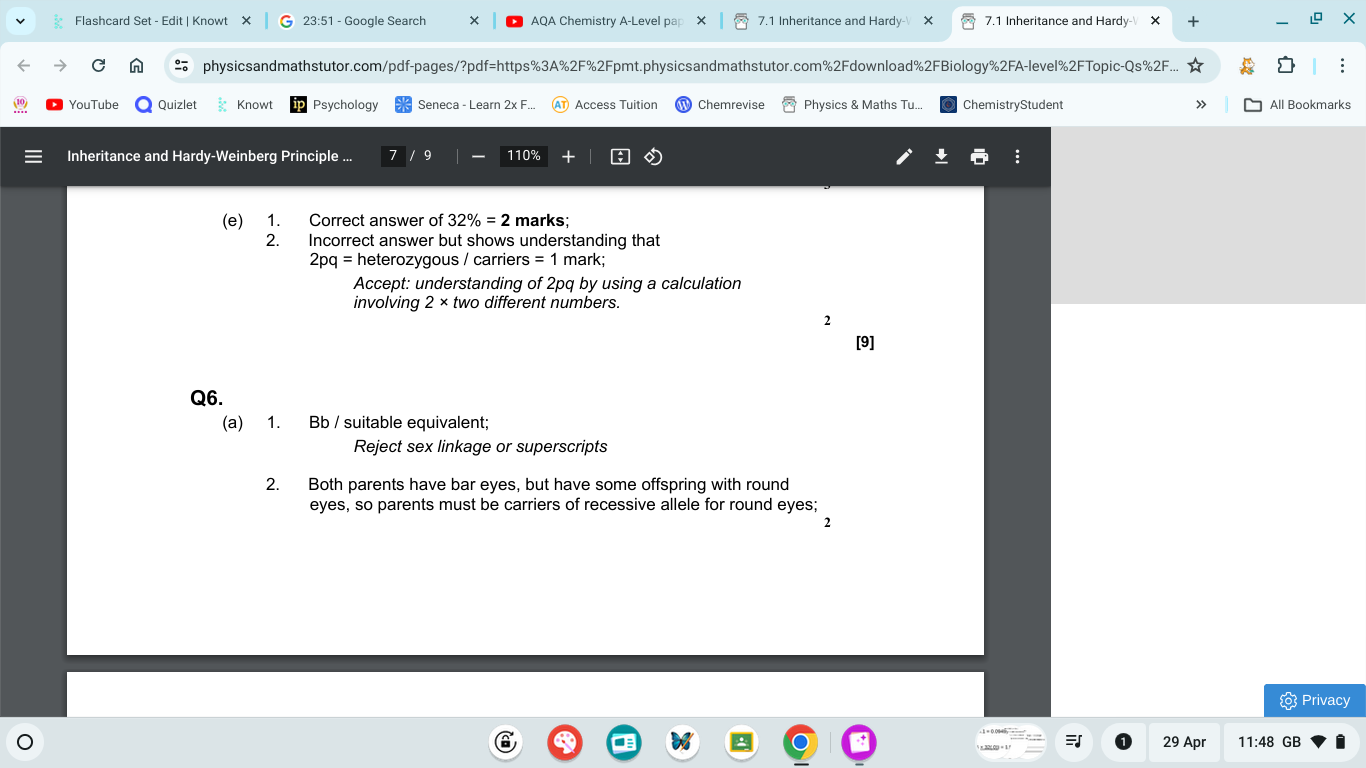Open the butterfly app in shelf

(x=682, y=742)
